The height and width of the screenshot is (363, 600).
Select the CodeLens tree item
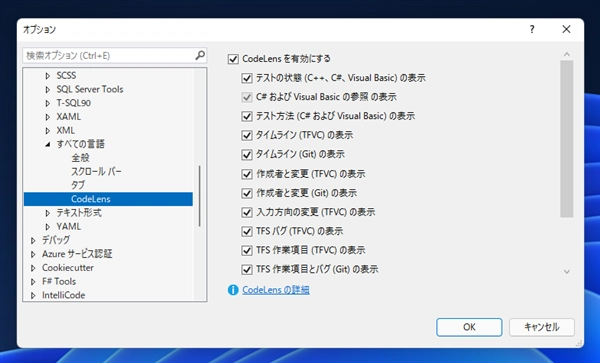pos(108,199)
